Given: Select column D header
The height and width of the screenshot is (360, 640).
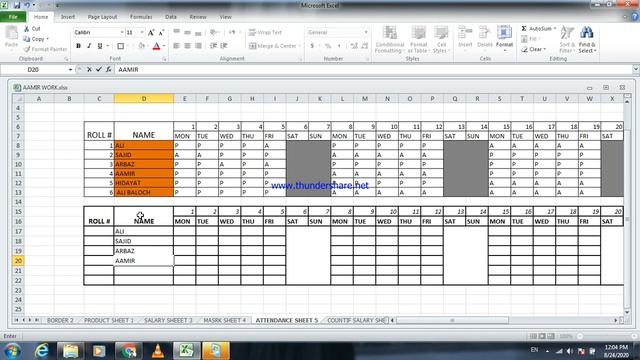Looking at the screenshot, I should tap(144, 98).
